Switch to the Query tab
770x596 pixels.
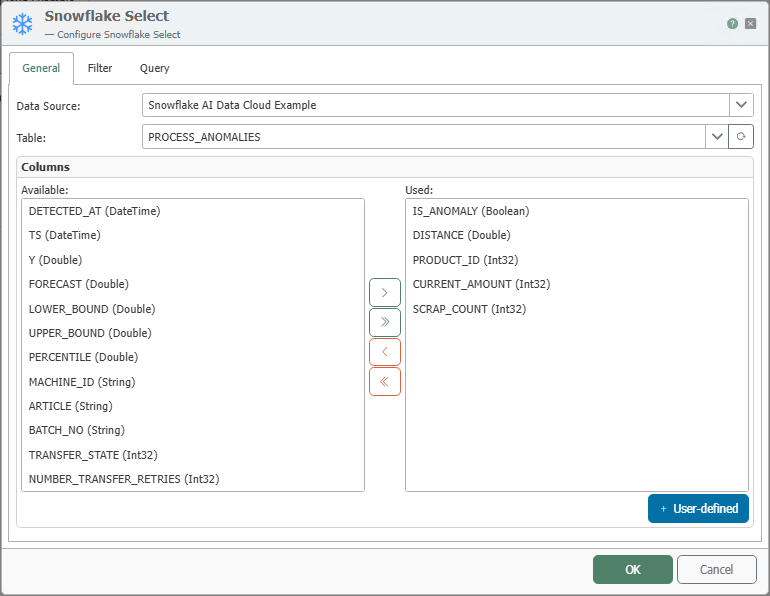tap(155, 68)
